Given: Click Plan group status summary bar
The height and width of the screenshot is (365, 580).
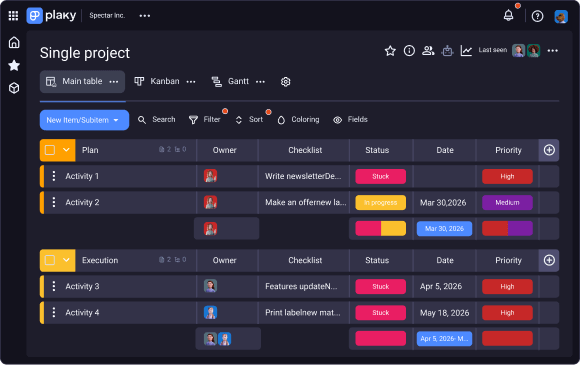Looking at the screenshot, I should (x=381, y=229).
